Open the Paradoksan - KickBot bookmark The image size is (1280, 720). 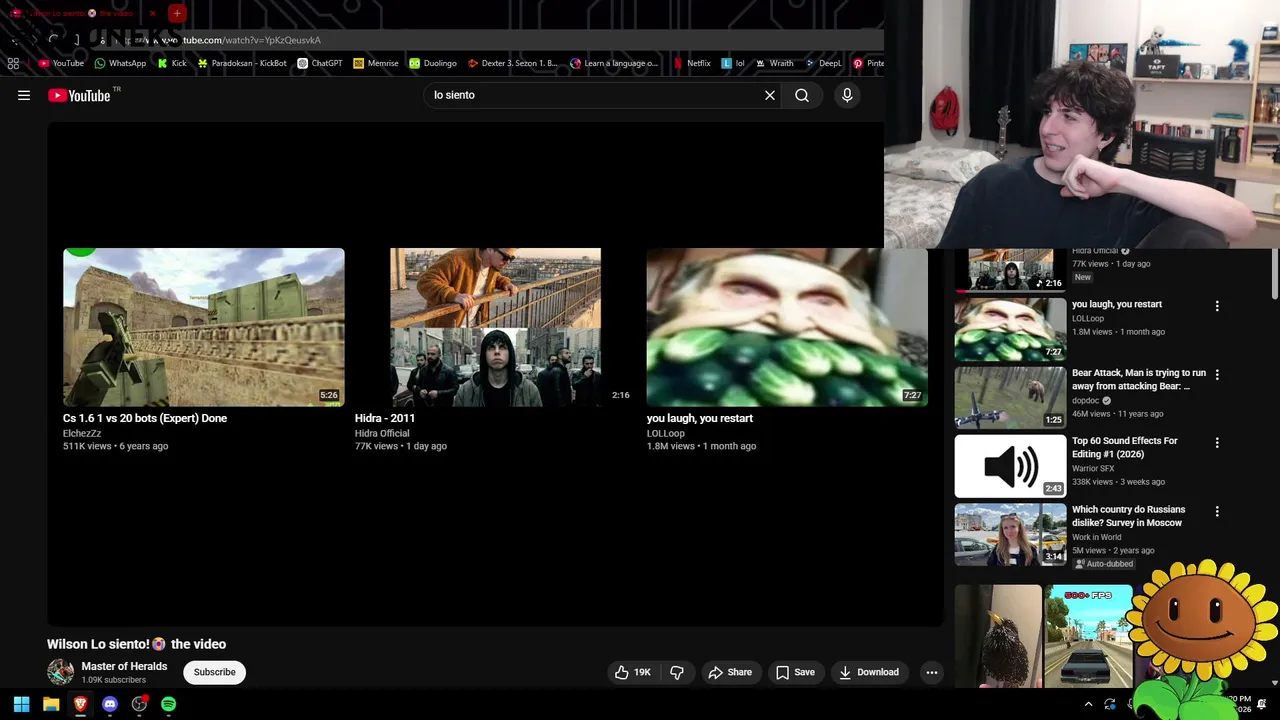[x=242, y=63]
